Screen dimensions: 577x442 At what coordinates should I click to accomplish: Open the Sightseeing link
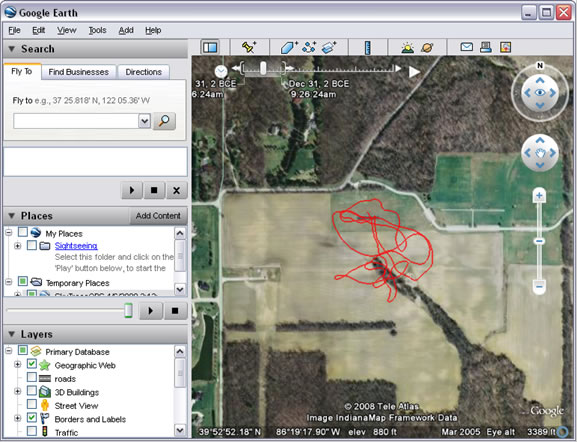coord(76,245)
